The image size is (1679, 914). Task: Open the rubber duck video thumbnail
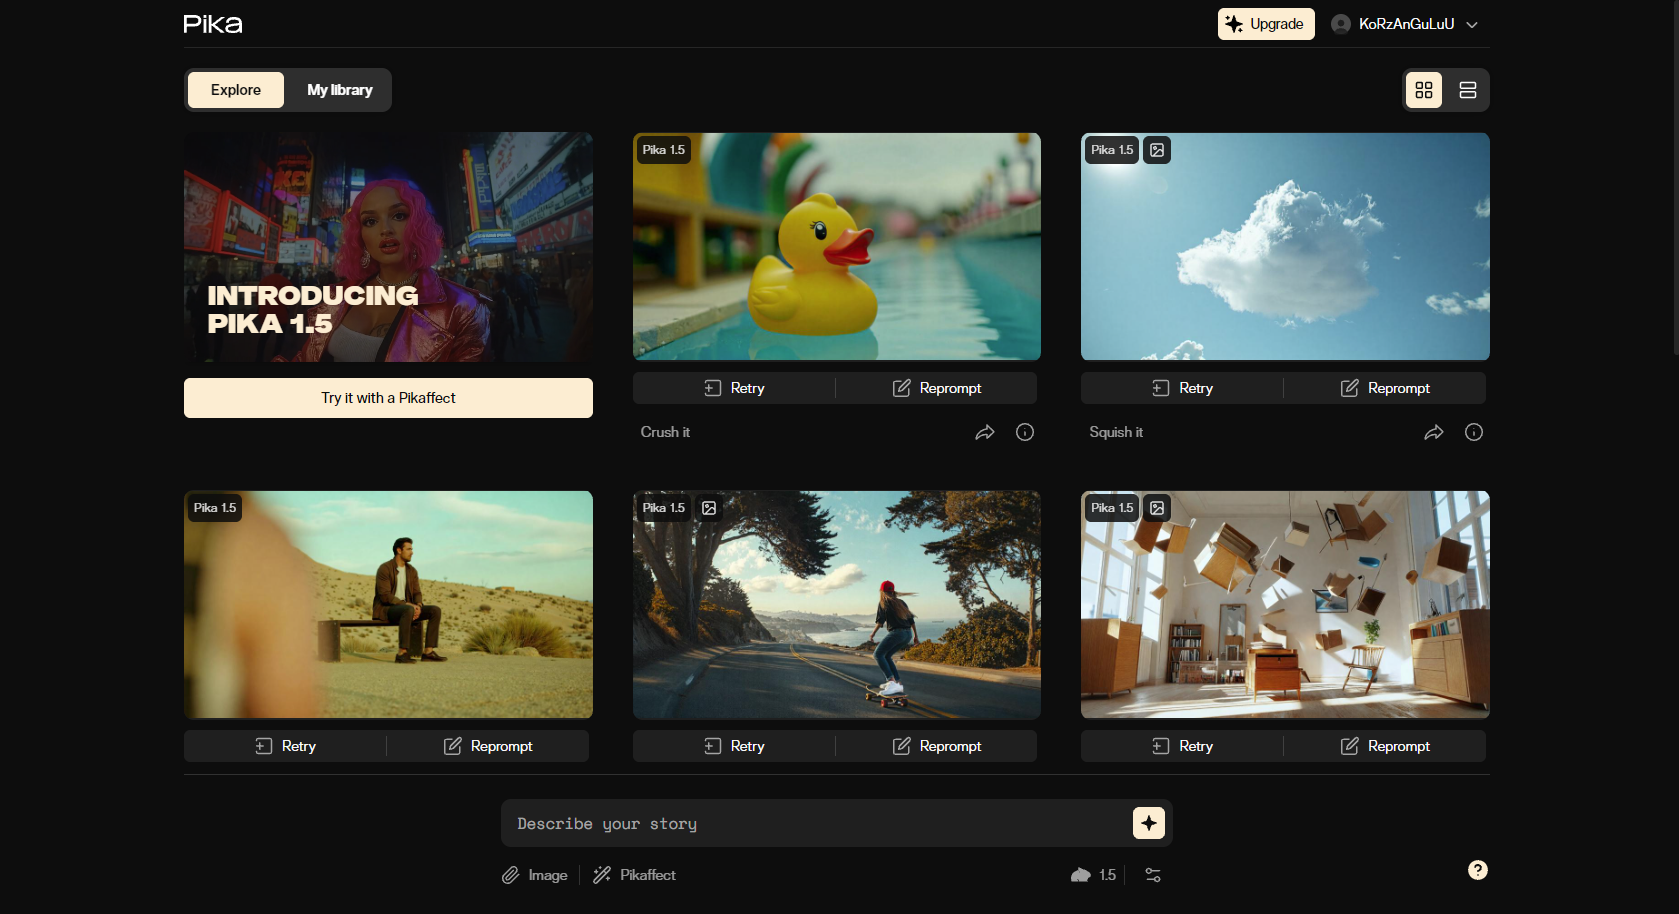tap(837, 247)
